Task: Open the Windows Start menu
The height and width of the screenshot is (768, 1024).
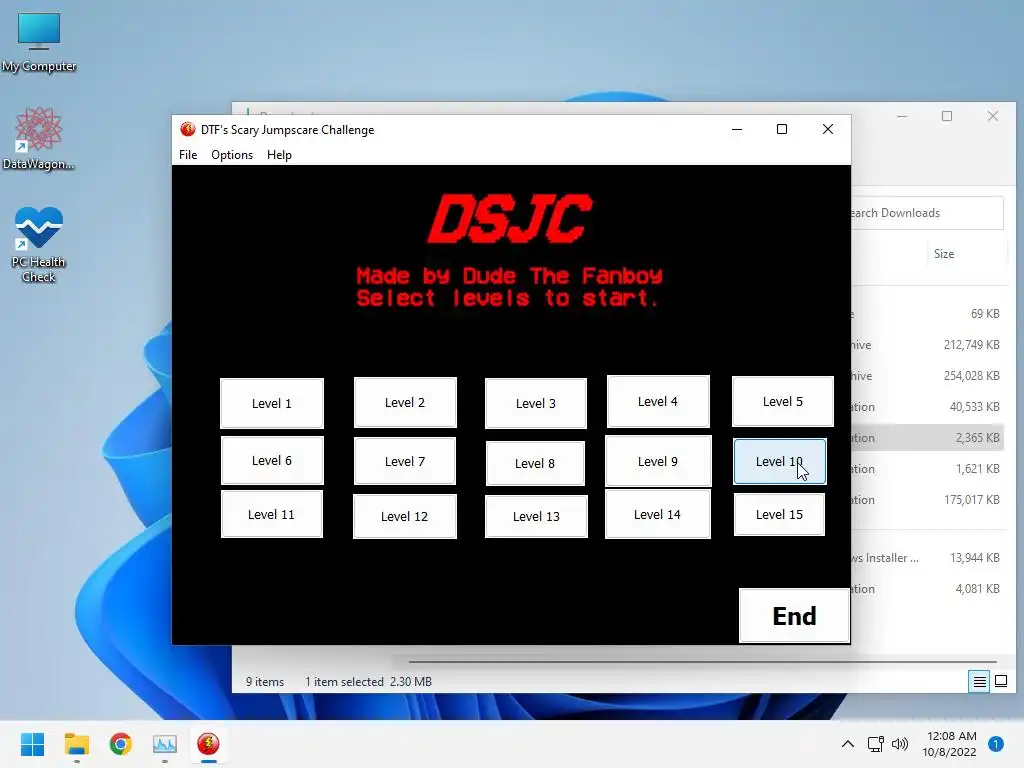Action: pyautogui.click(x=32, y=744)
